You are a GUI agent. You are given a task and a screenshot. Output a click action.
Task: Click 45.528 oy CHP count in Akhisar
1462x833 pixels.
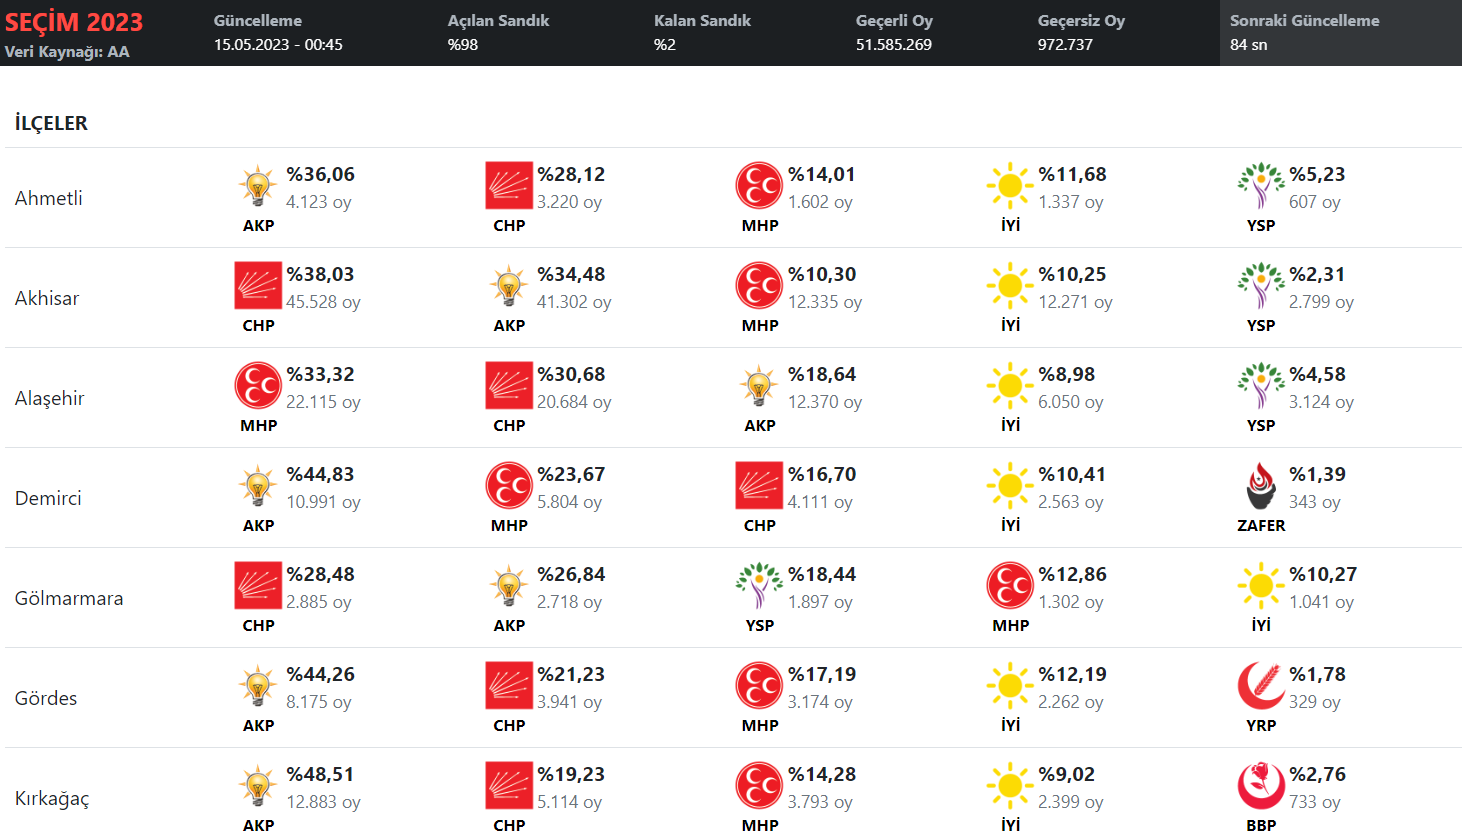pyautogui.click(x=323, y=302)
